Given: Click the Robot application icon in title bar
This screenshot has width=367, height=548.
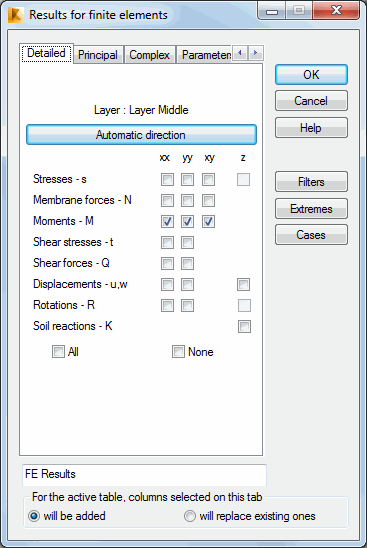Looking at the screenshot, I should click(x=15, y=15).
